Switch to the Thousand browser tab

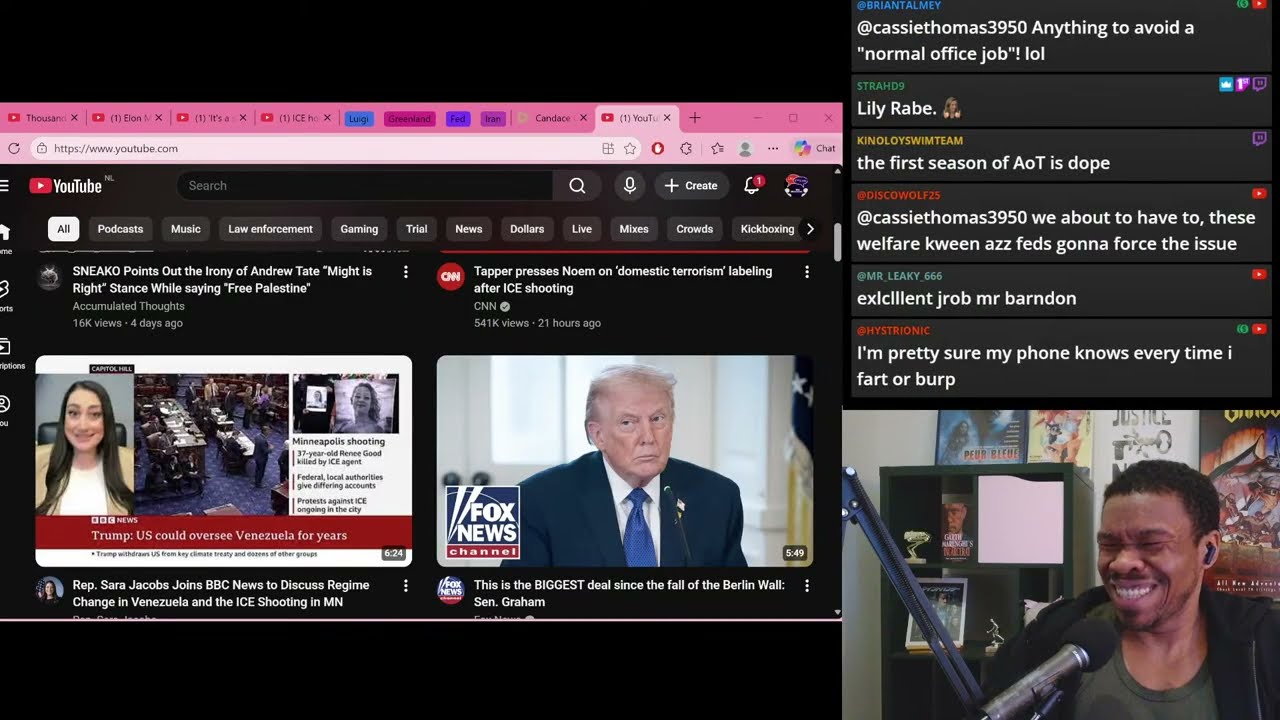coord(41,118)
